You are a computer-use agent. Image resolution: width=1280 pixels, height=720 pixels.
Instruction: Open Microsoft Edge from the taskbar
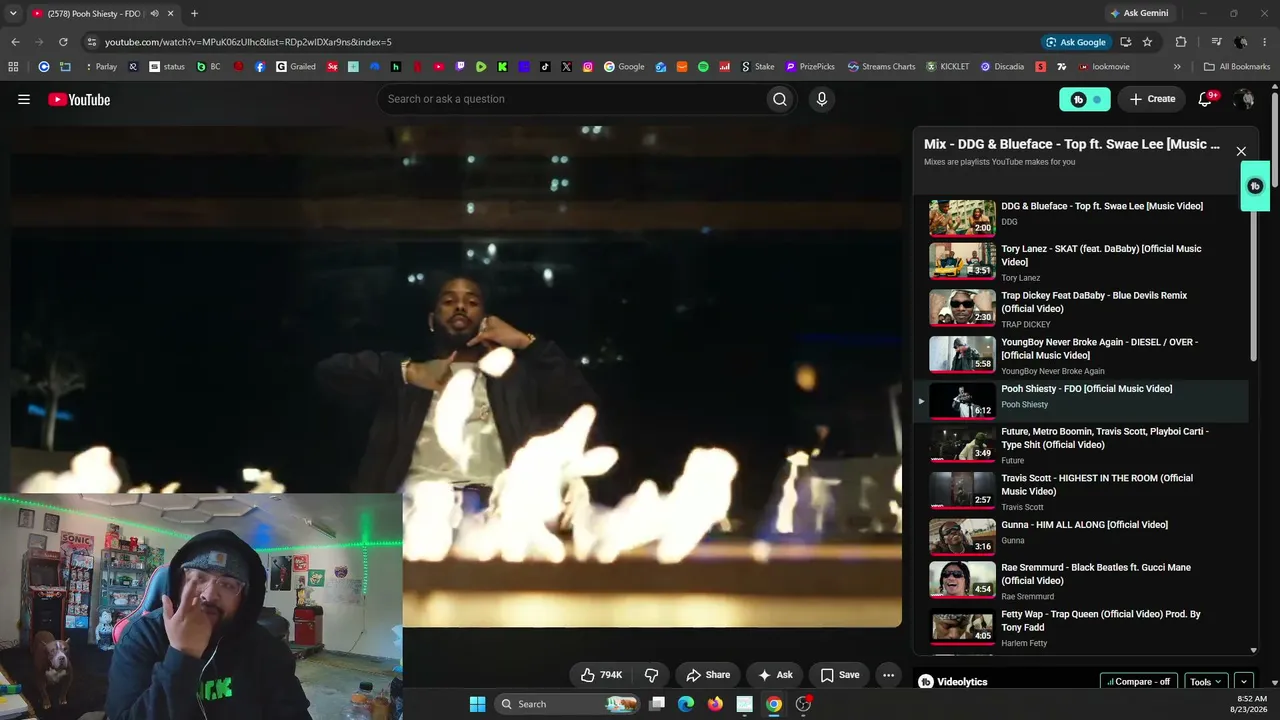686,704
